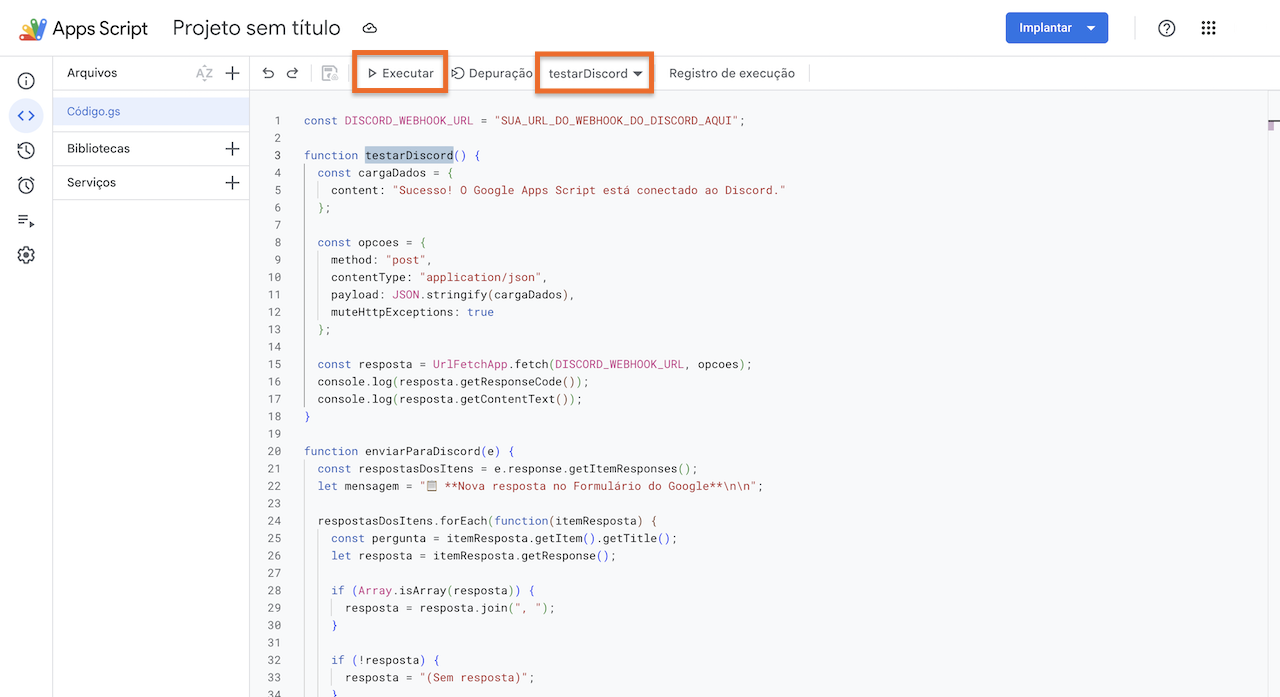This screenshot has width=1280, height=697.
Task: Click DISCORD_WEBHOOK_URL constant on line 1
Action: tap(409, 120)
